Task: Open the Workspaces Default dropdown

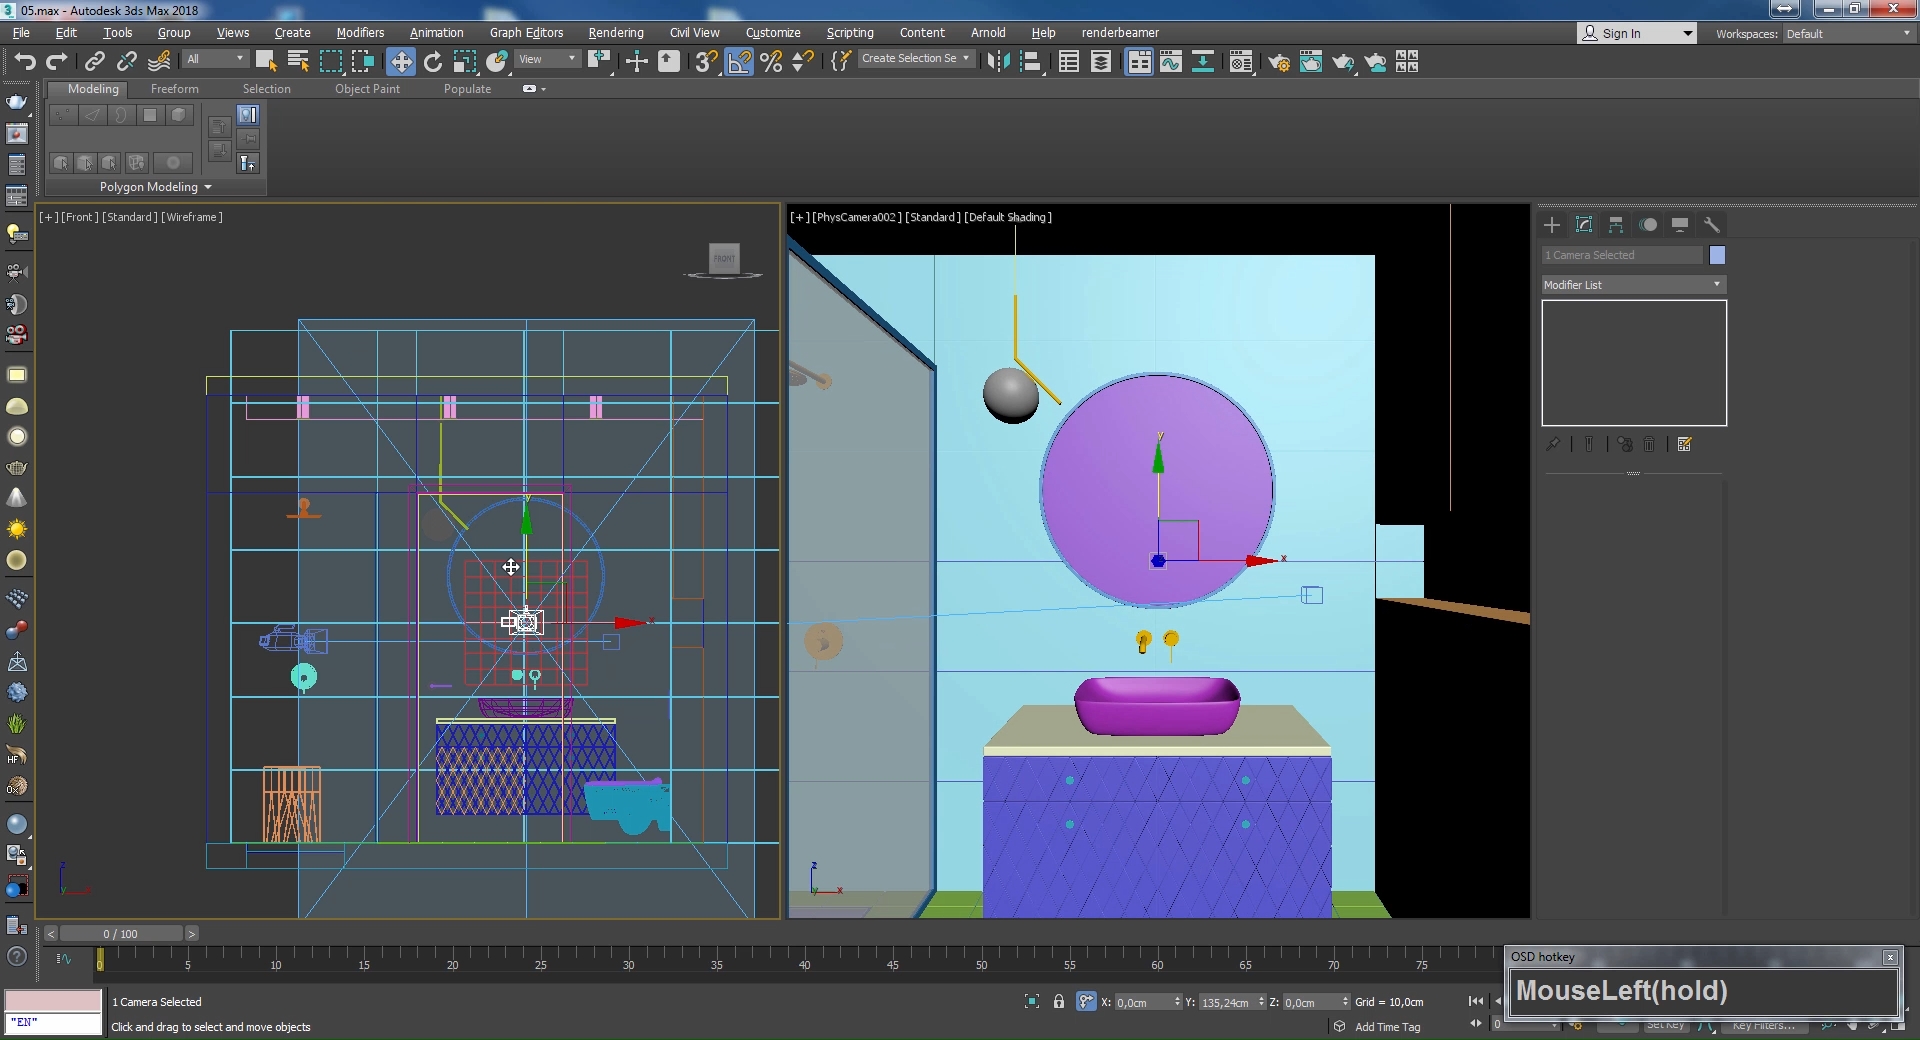Action: coord(1848,33)
